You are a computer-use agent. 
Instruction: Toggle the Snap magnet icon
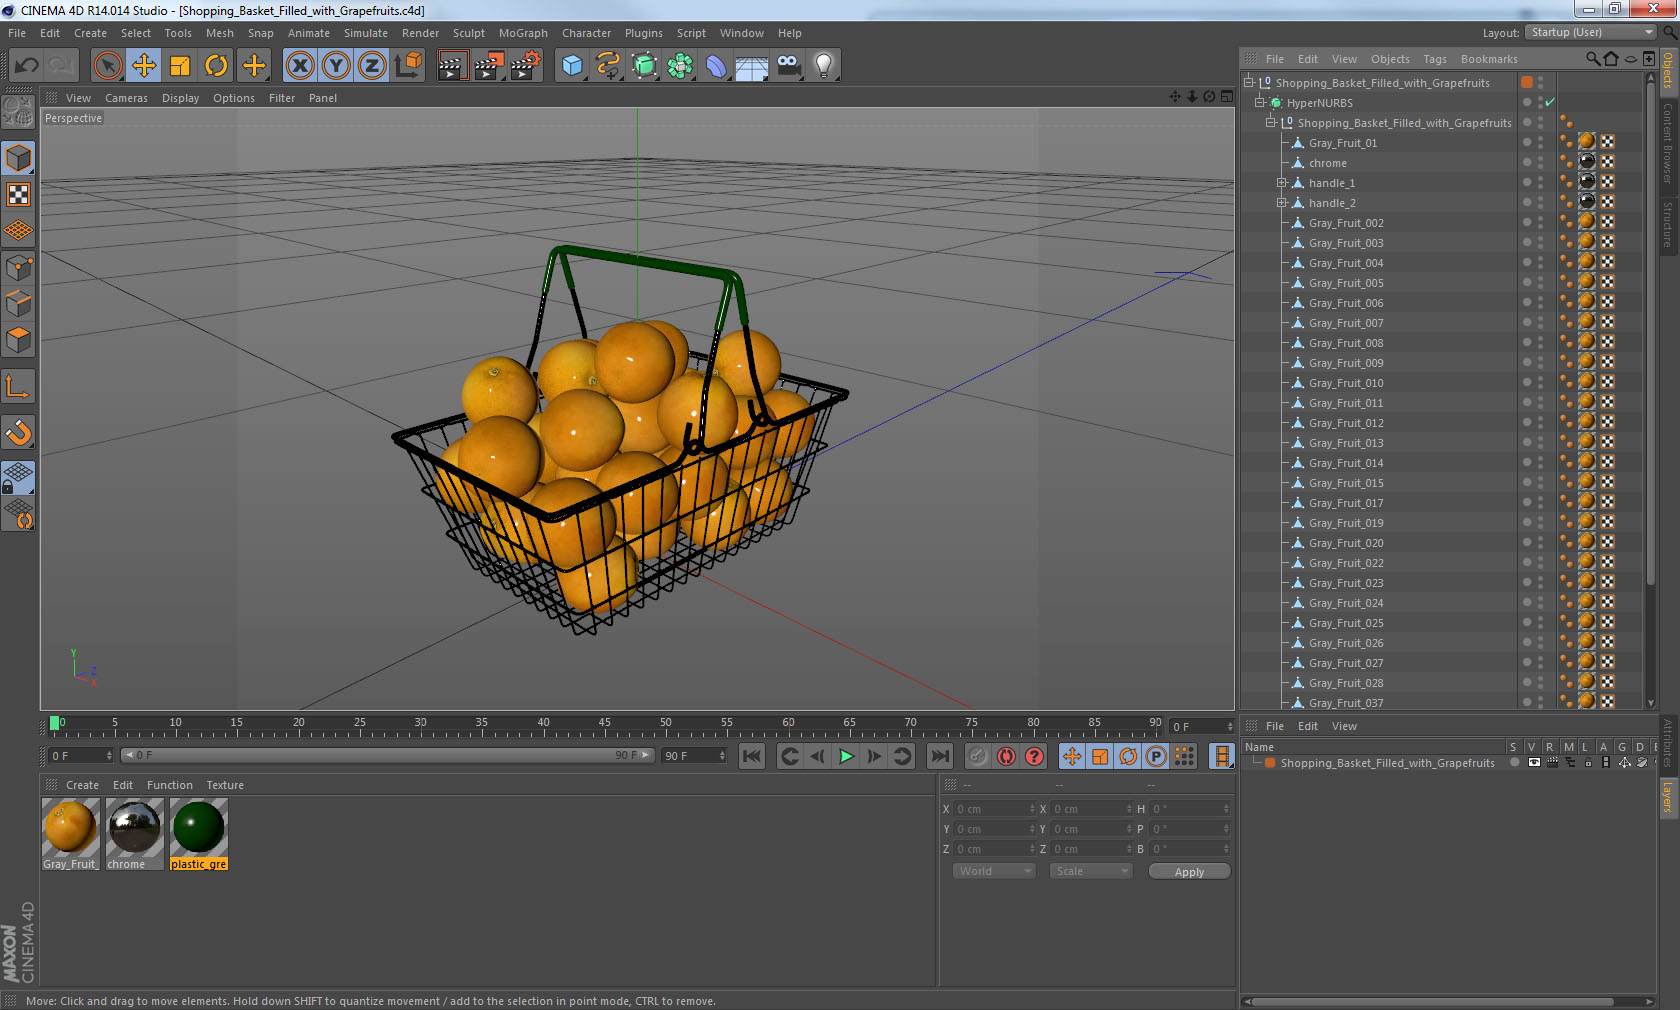coord(19,432)
